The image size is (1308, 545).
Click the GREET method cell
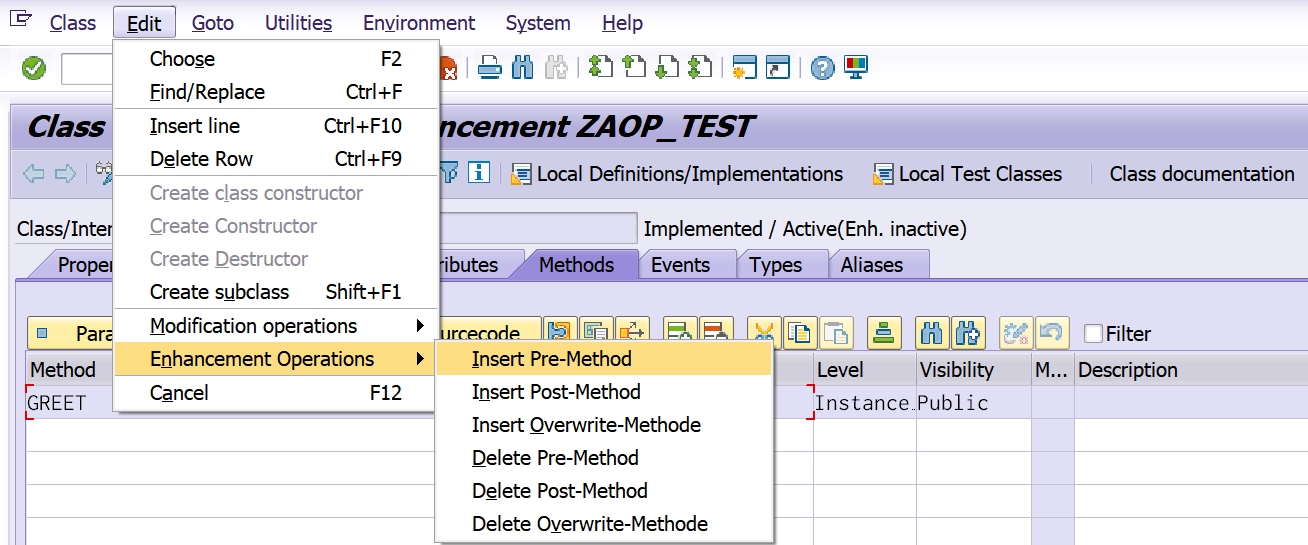(x=69, y=403)
